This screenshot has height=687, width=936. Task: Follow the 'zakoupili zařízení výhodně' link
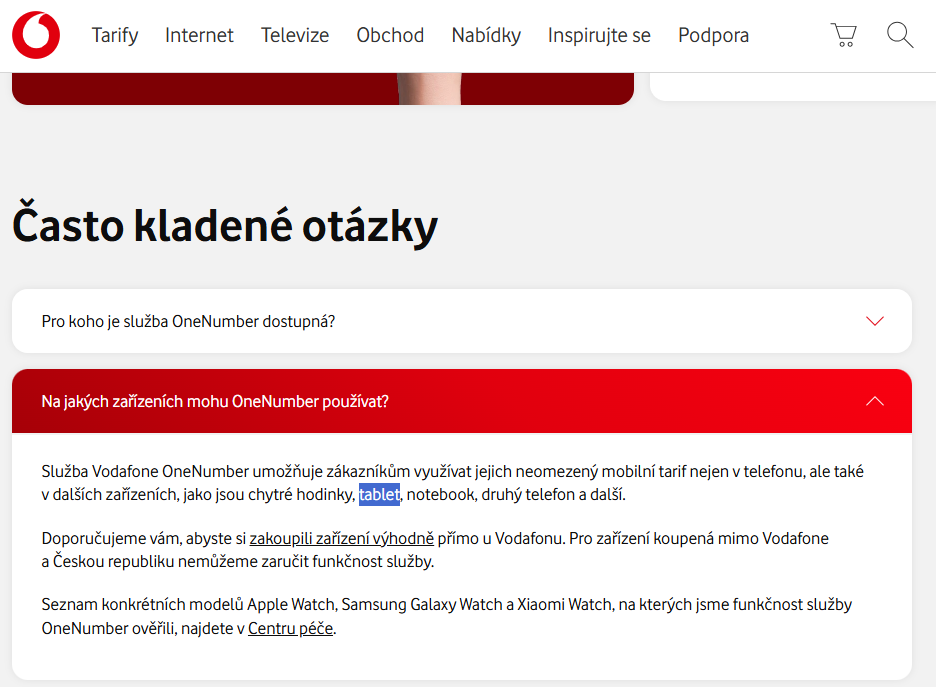[x=341, y=539]
